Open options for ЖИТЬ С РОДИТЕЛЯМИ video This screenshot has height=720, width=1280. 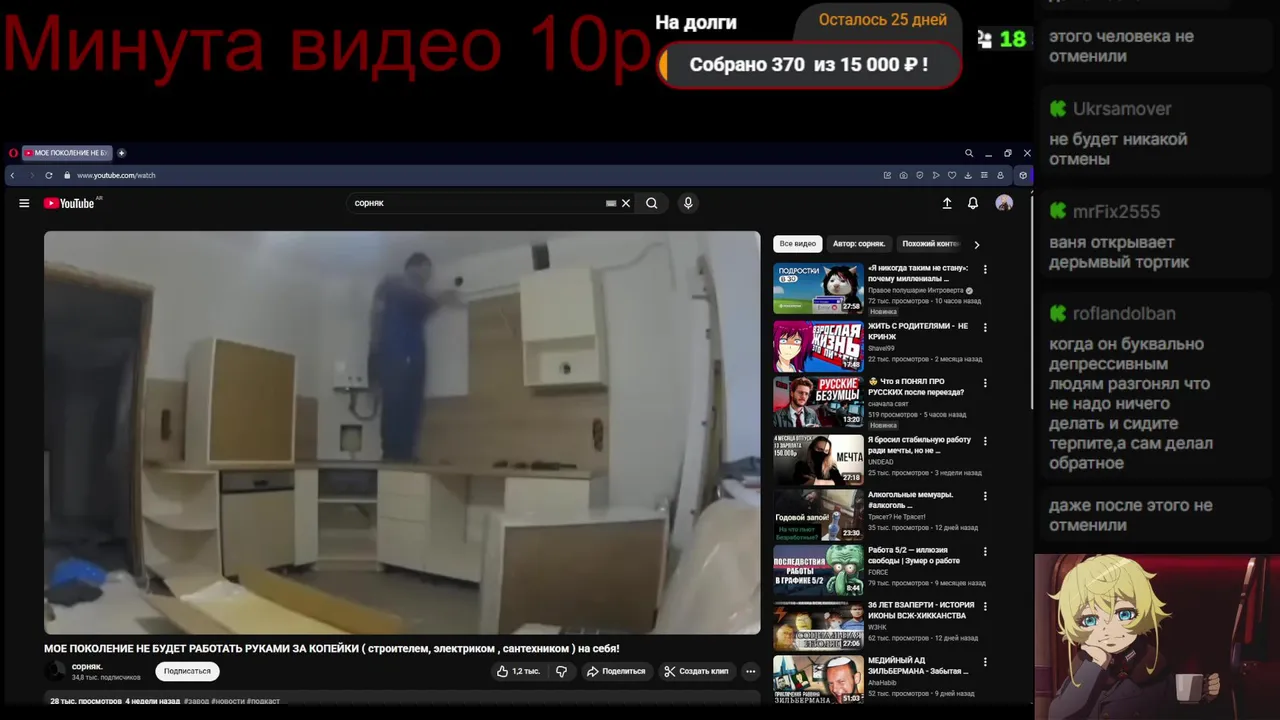[x=985, y=327]
